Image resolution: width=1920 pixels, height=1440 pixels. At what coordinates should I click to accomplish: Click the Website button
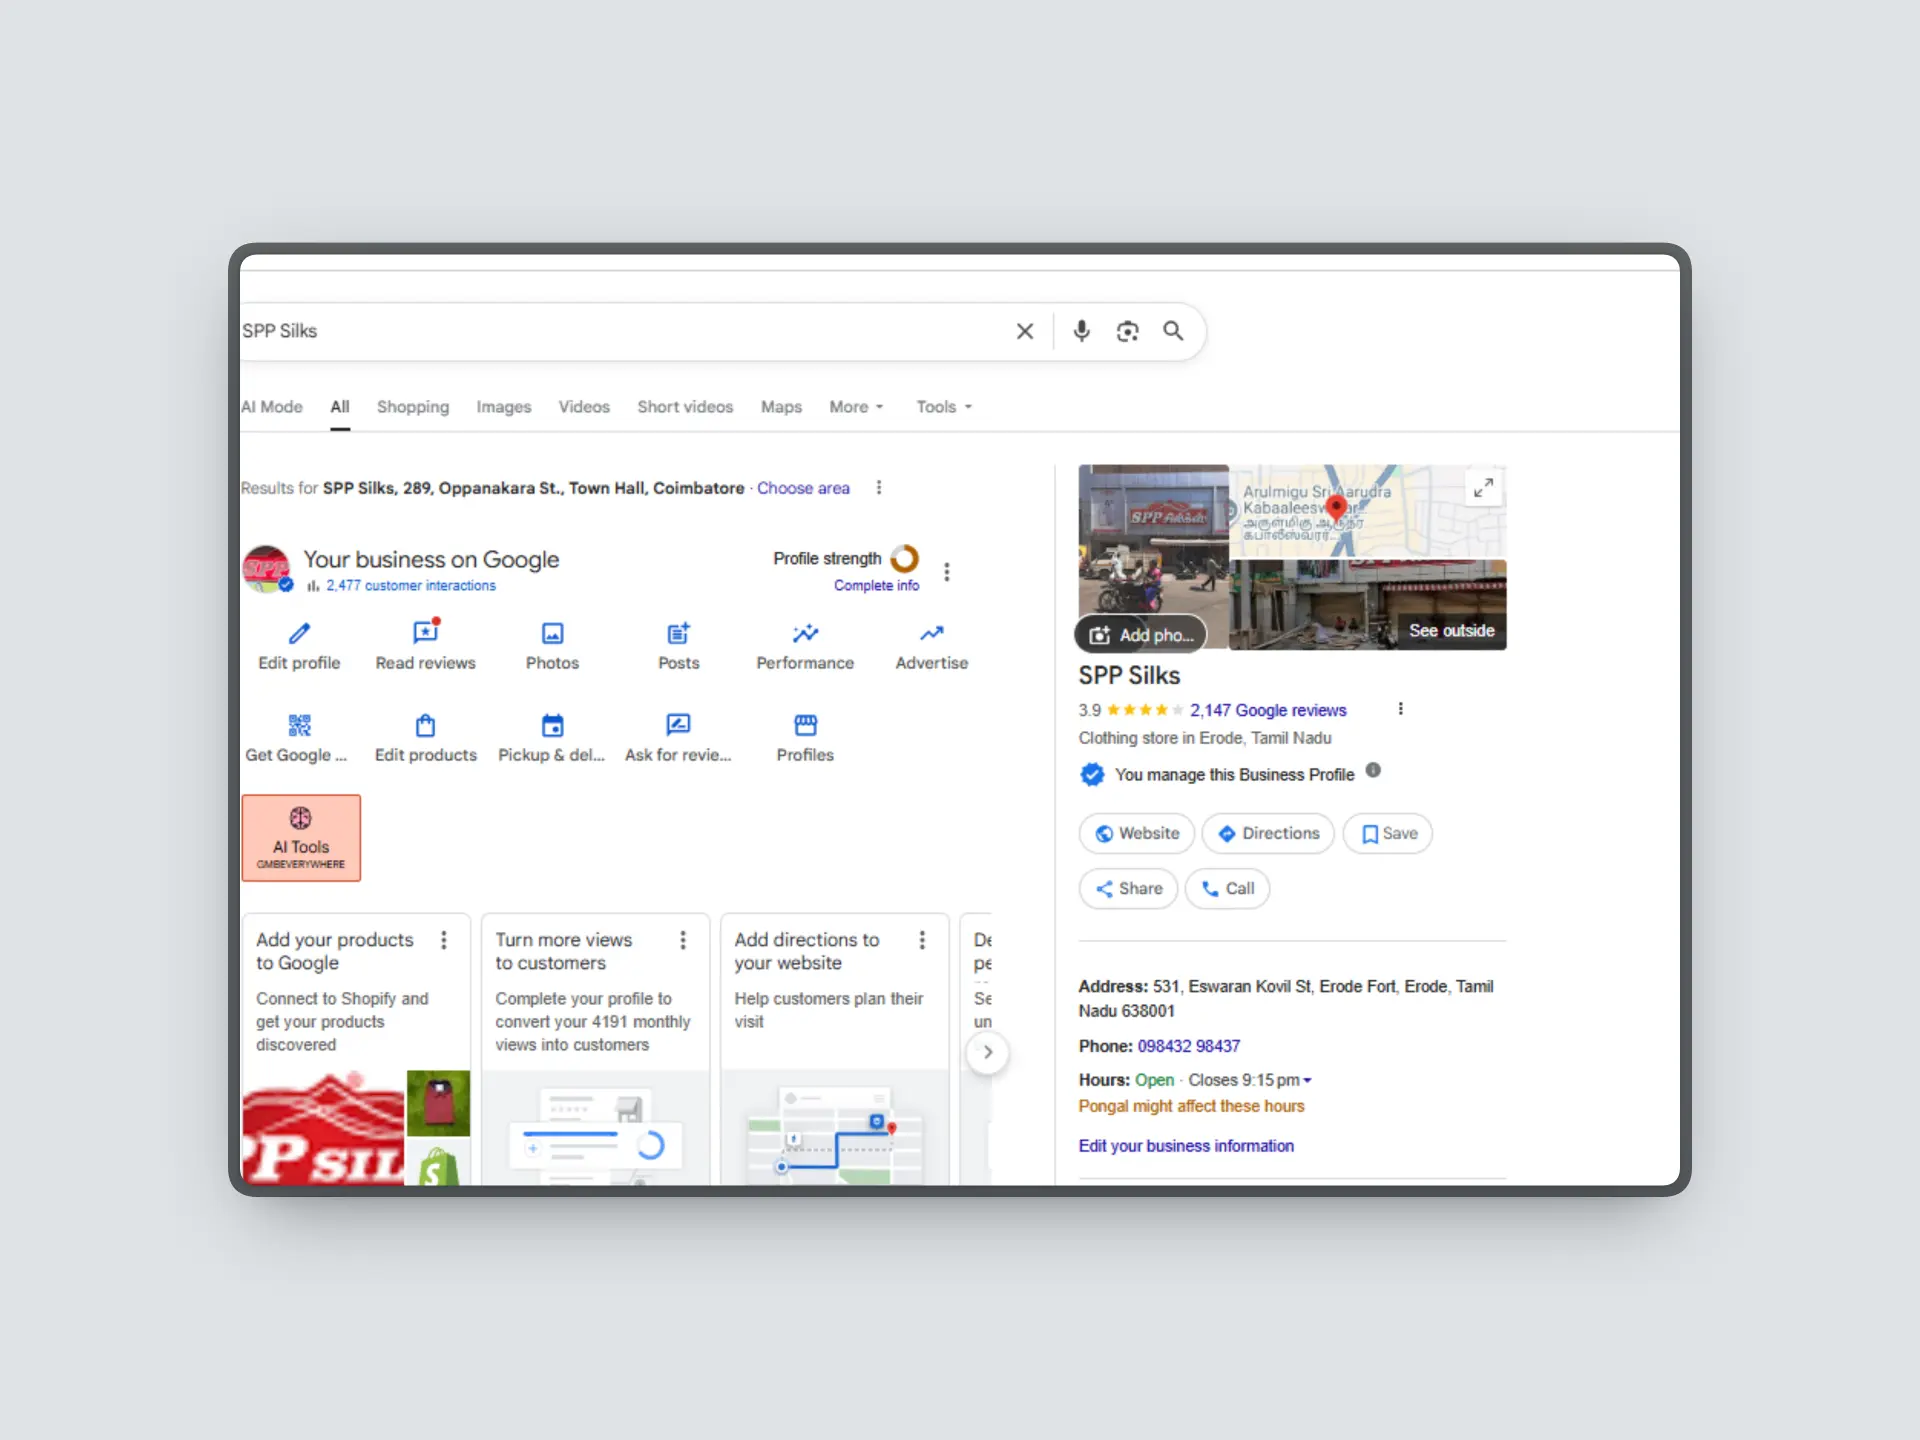[x=1137, y=833]
